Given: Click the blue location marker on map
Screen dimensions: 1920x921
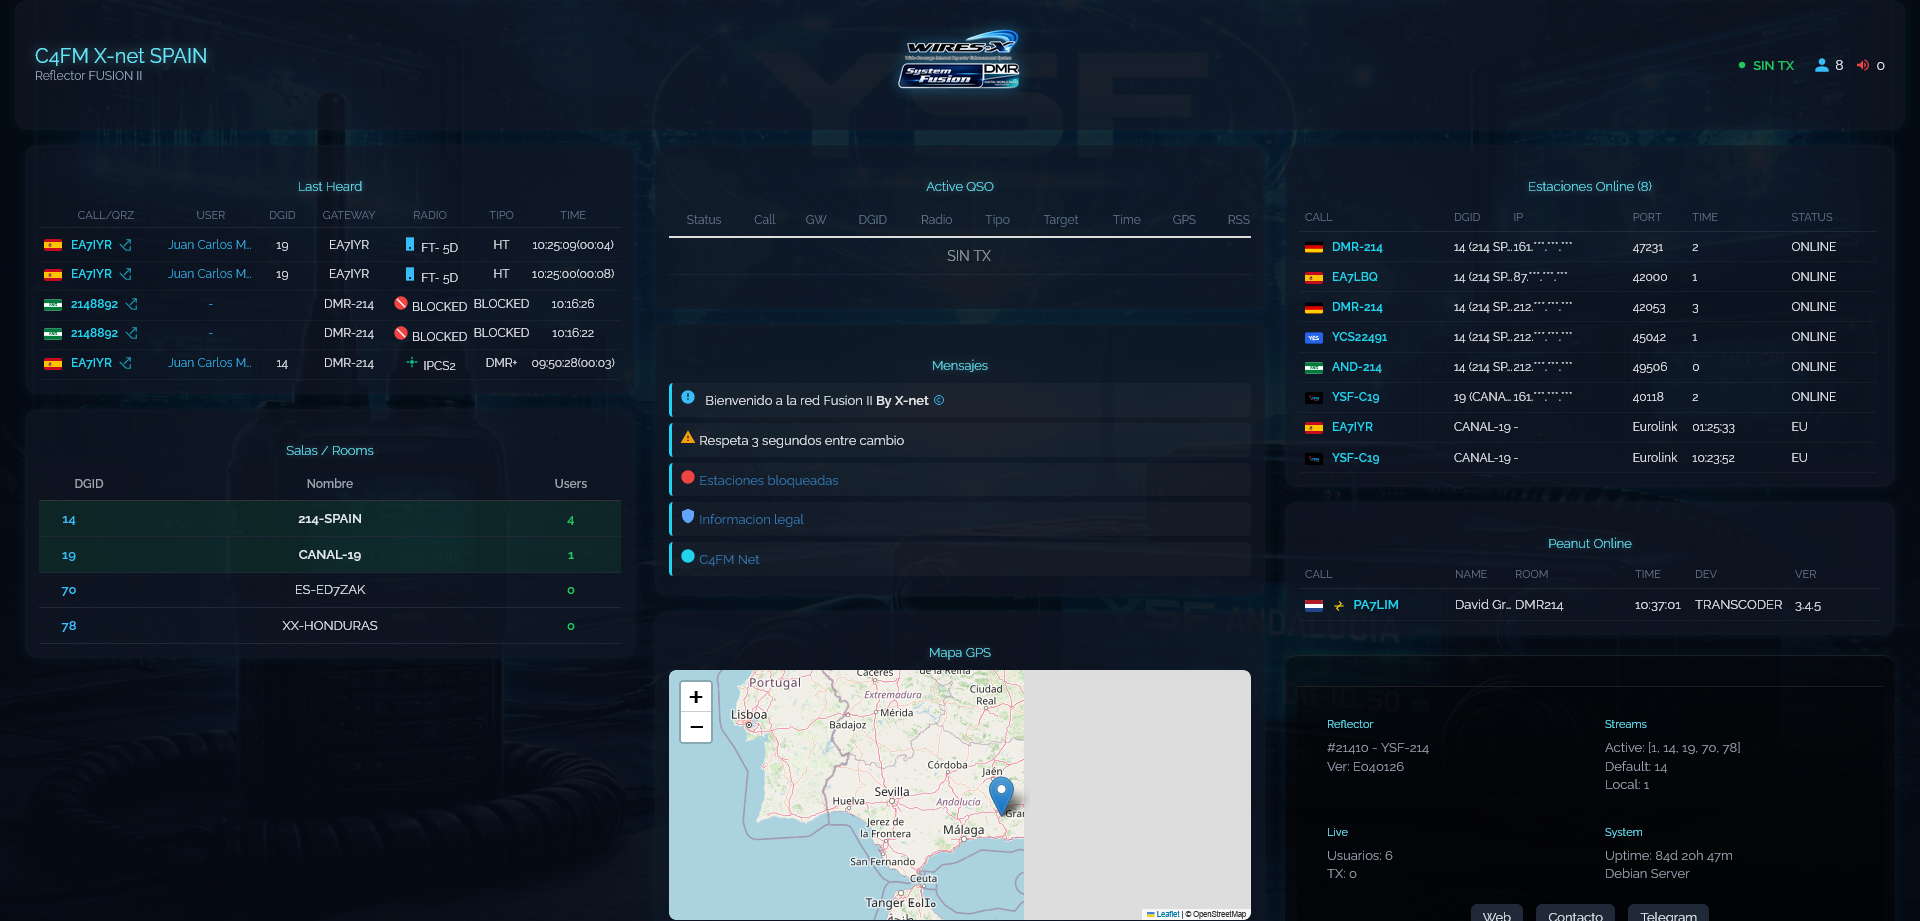Looking at the screenshot, I should [x=1001, y=794].
